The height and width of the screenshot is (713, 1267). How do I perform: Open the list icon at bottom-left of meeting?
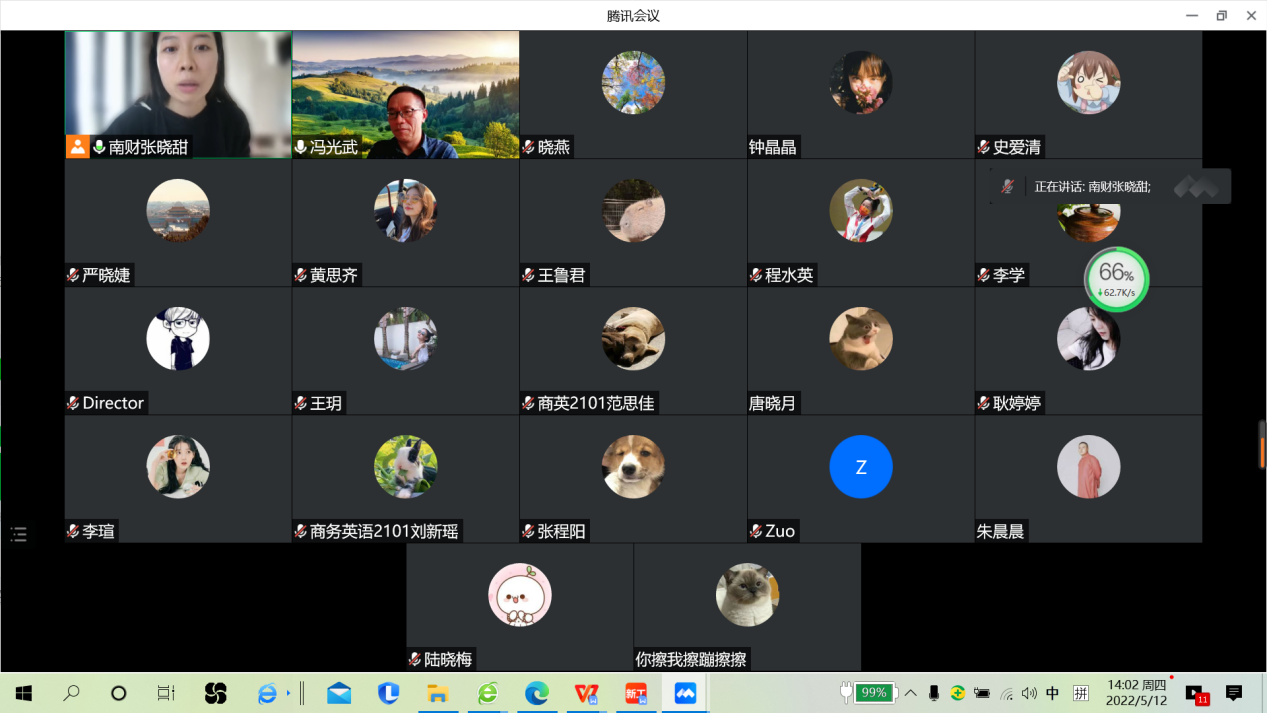[19, 534]
